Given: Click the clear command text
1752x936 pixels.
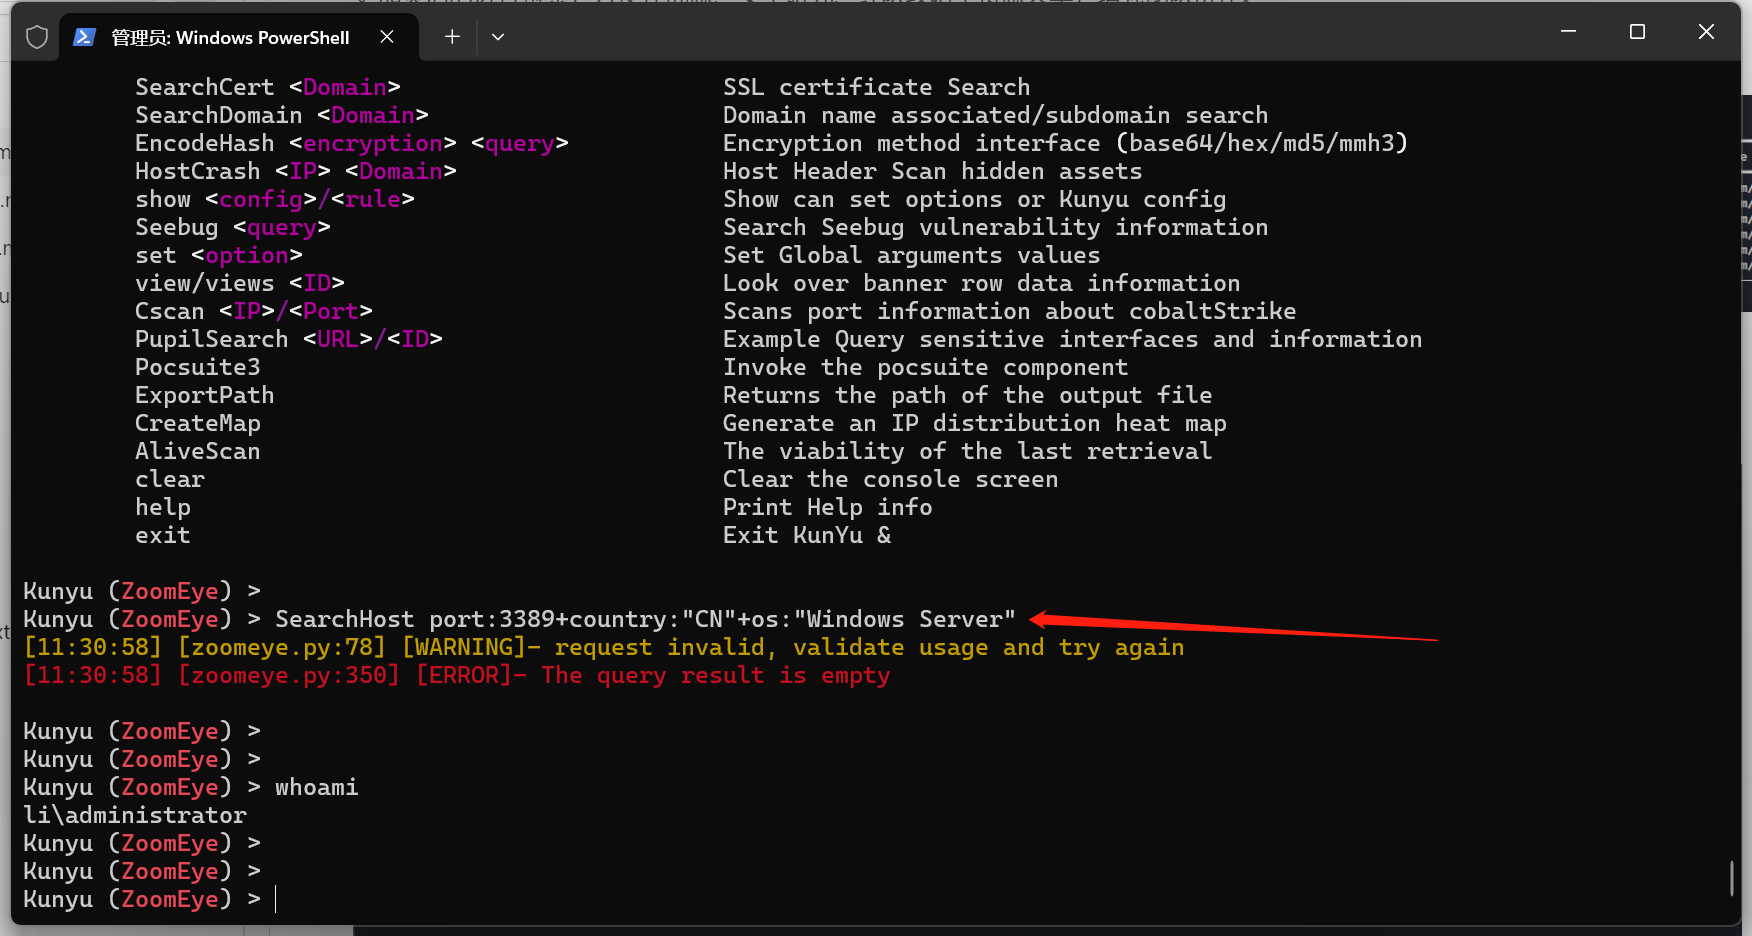Looking at the screenshot, I should 169,479.
